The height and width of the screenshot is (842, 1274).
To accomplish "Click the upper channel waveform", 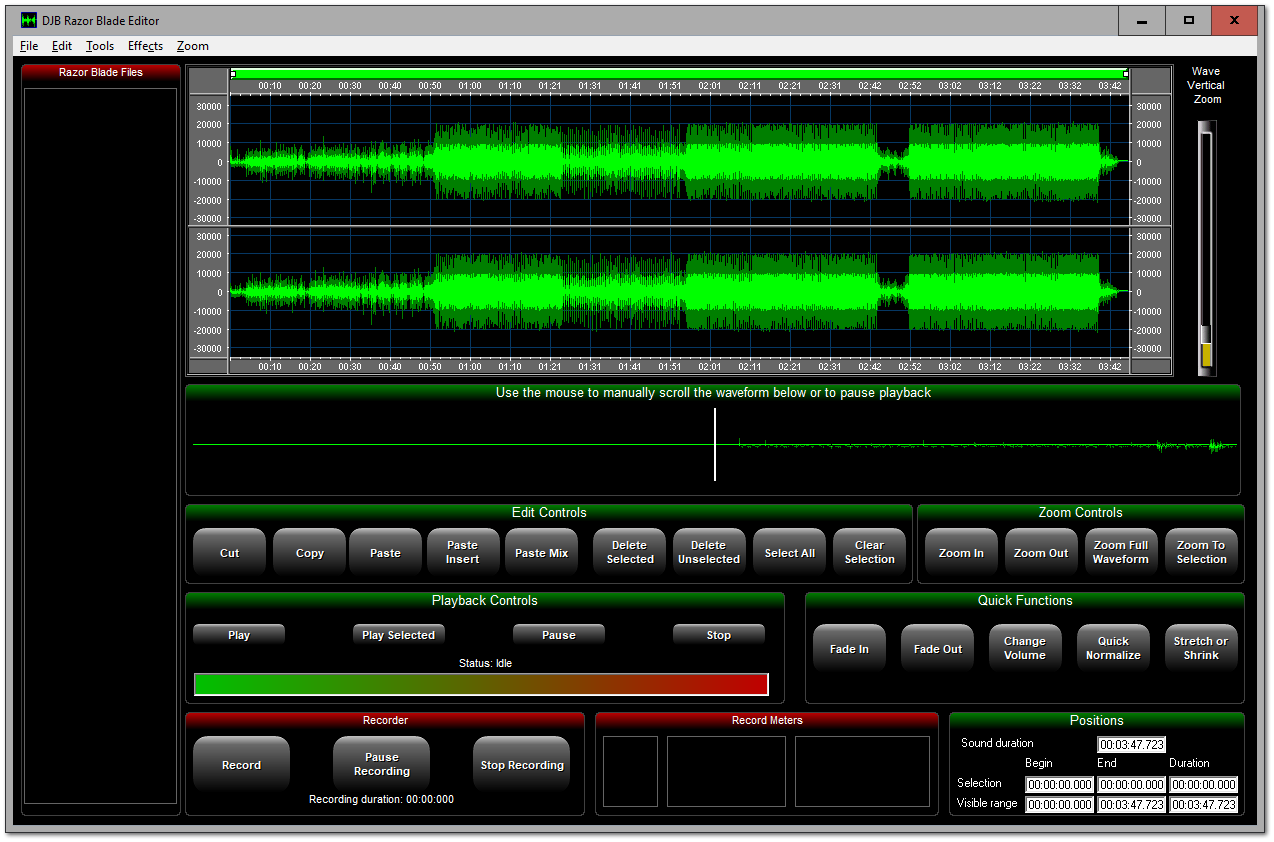I will (679, 161).
